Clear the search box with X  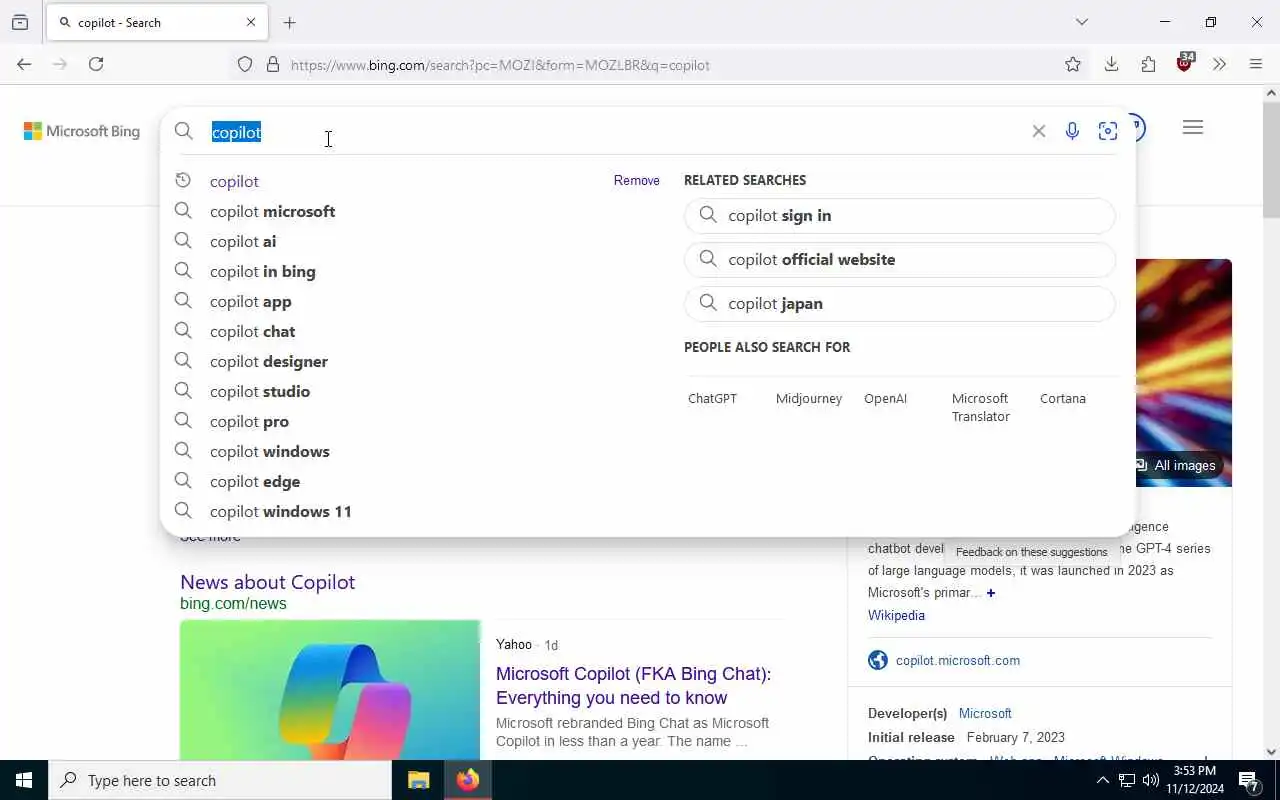[1039, 131]
